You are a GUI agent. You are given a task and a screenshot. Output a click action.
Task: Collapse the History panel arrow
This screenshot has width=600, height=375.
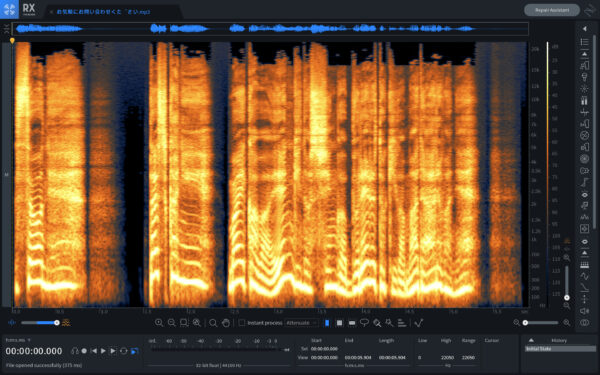(x=531, y=340)
